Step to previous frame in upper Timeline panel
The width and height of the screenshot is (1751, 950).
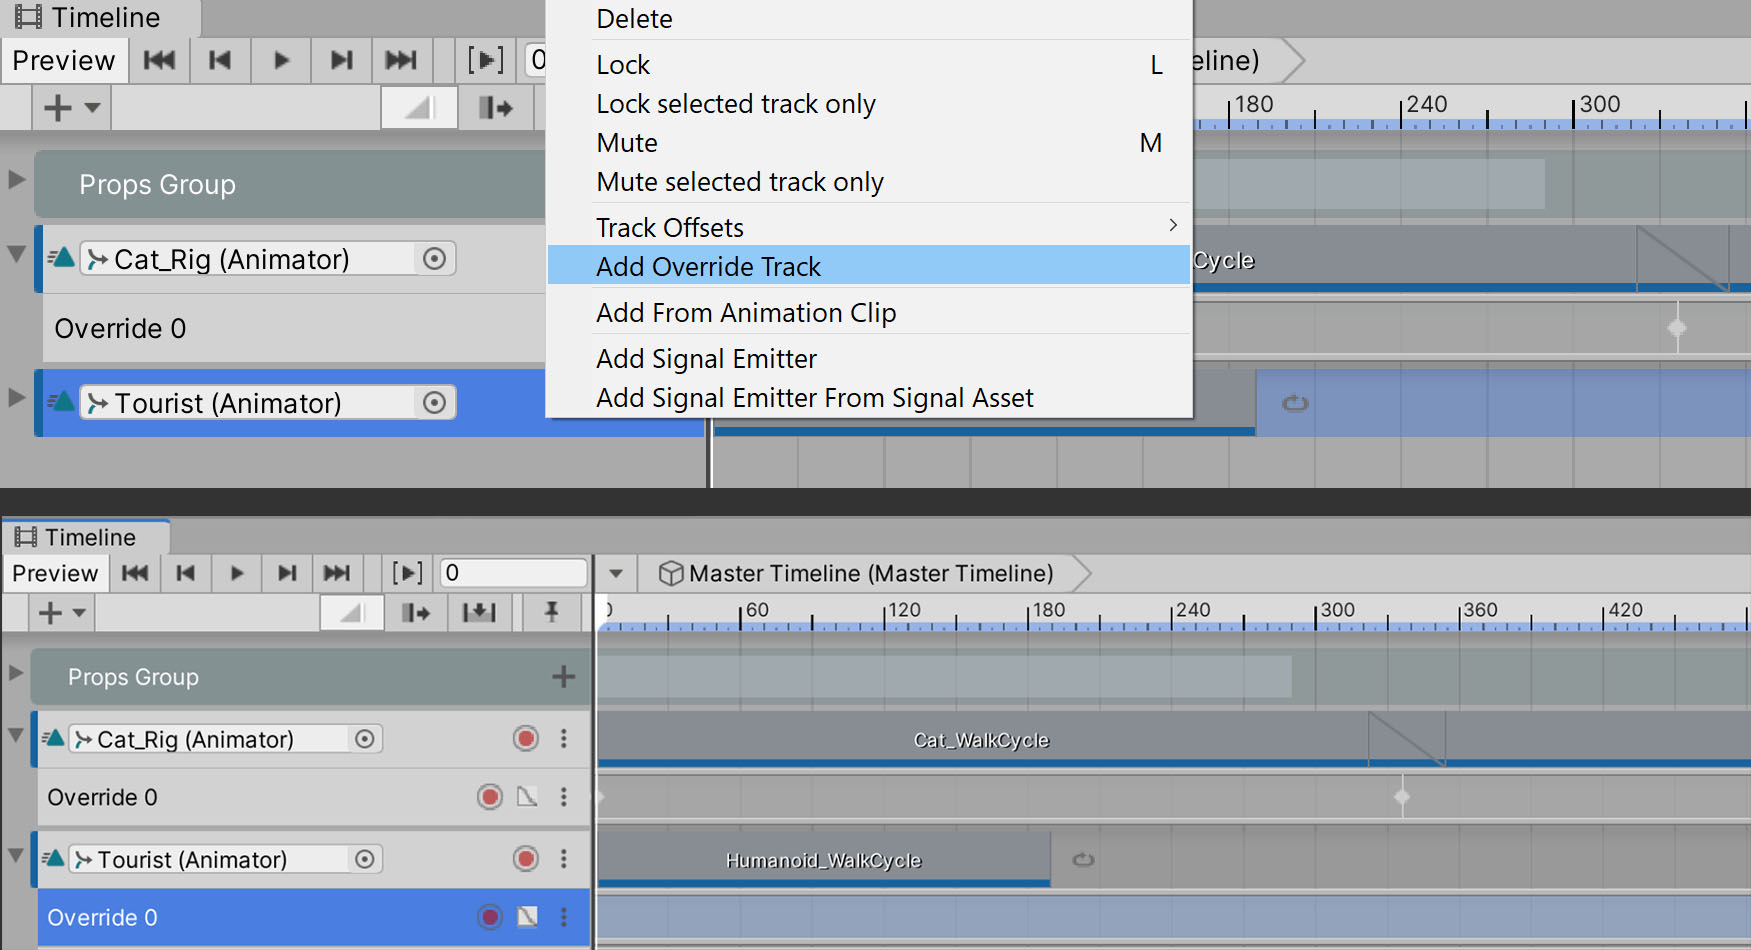click(x=220, y=61)
